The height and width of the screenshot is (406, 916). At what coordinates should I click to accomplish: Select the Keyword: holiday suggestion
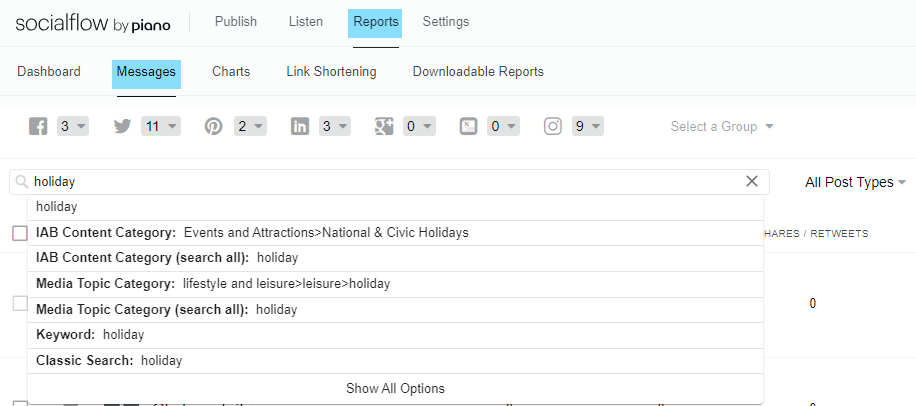395,335
